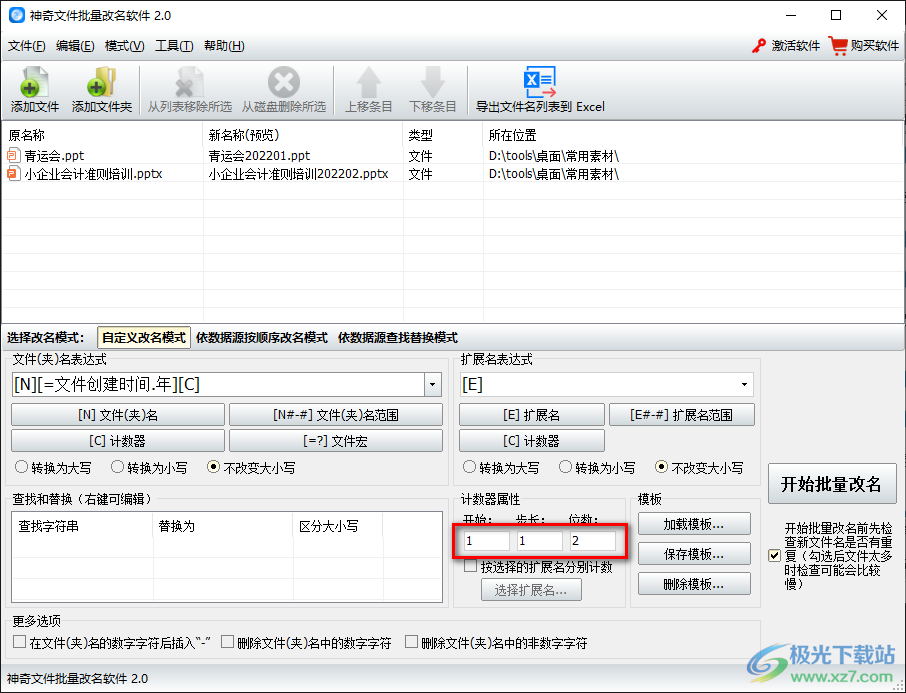Select extension 转换为小写 radio
The width and height of the screenshot is (906, 693).
click(565, 467)
